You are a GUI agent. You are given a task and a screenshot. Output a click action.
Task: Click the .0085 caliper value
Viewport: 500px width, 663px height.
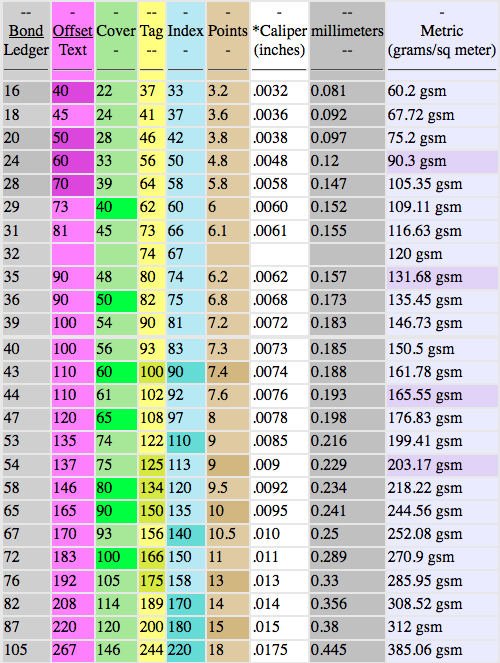(x=270, y=441)
